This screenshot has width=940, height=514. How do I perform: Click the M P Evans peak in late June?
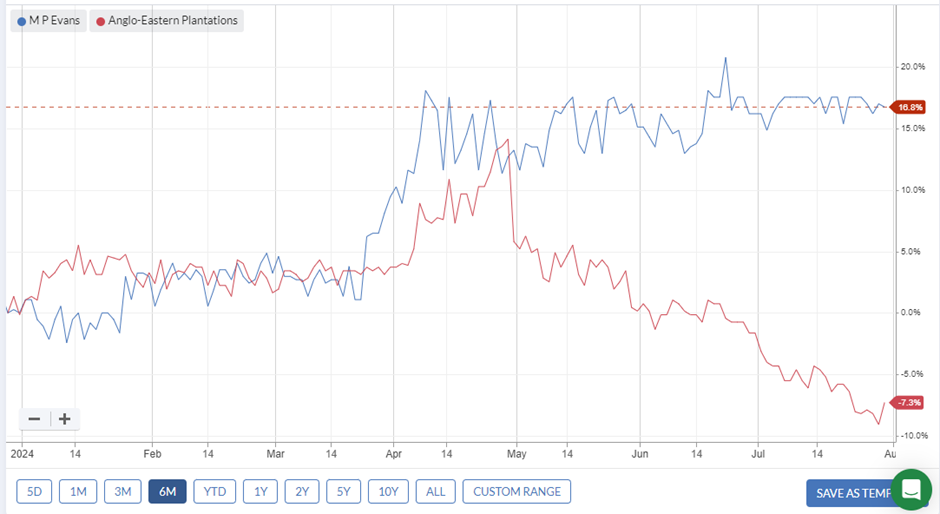point(725,58)
